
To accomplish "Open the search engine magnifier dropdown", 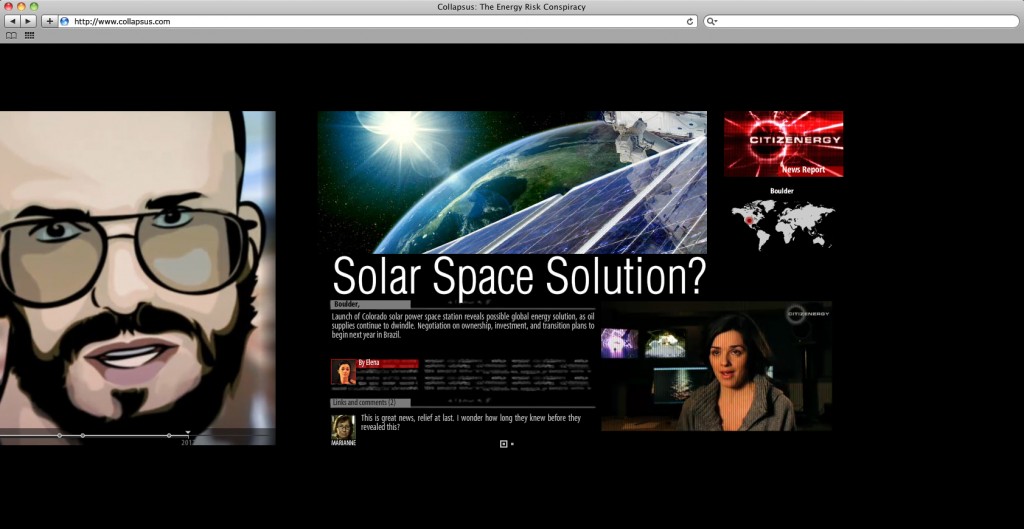I will click(x=711, y=21).
